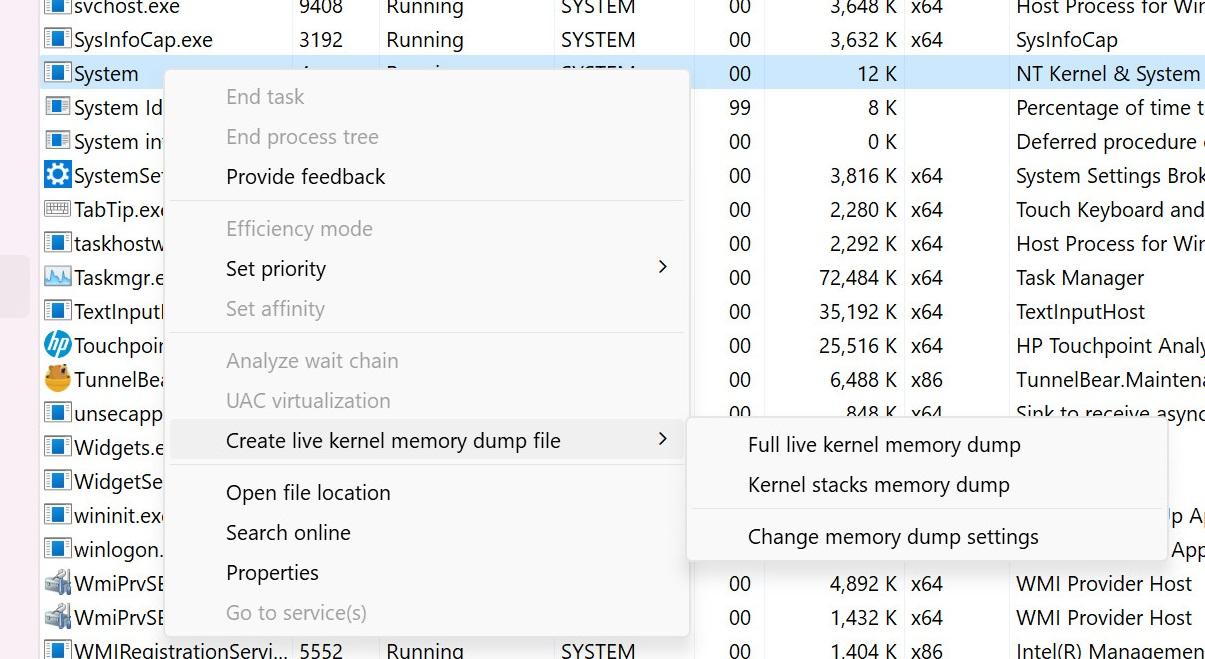Viewport: 1205px width, 659px height.
Task: Click the TunnelBear bear icon
Action: coord(58,379)
